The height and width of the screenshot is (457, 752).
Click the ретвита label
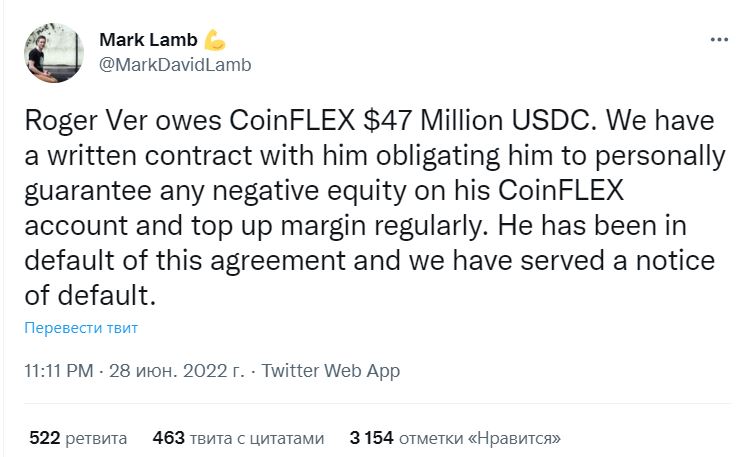coord(96,438)
